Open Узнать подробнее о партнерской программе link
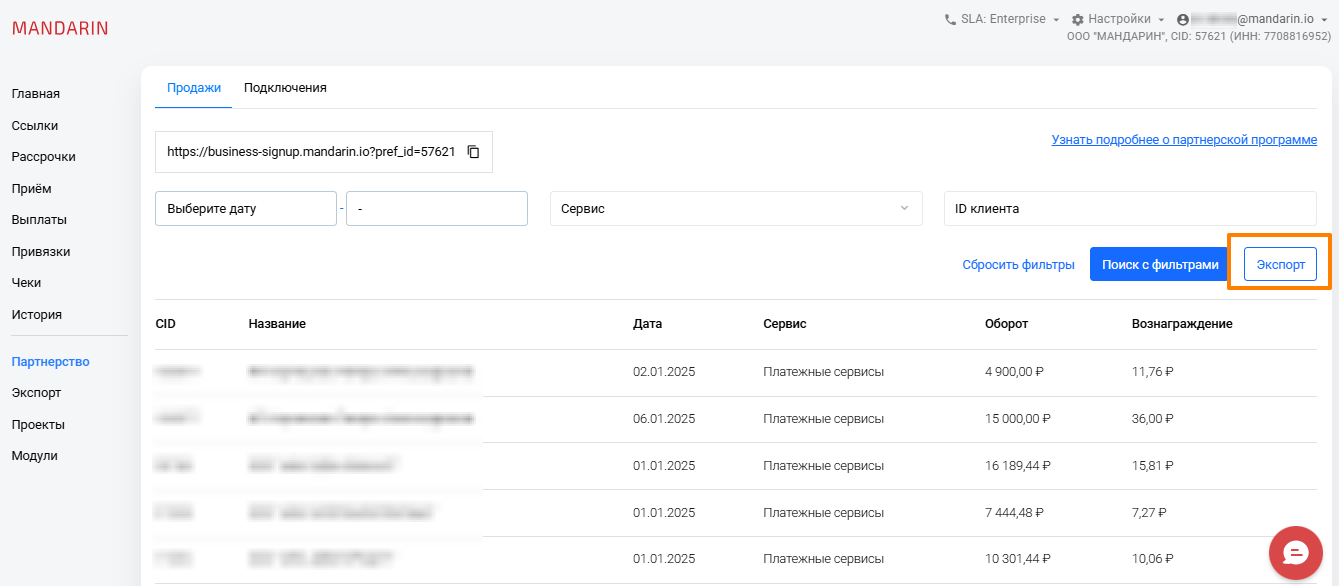 [x=1184, y=140]
